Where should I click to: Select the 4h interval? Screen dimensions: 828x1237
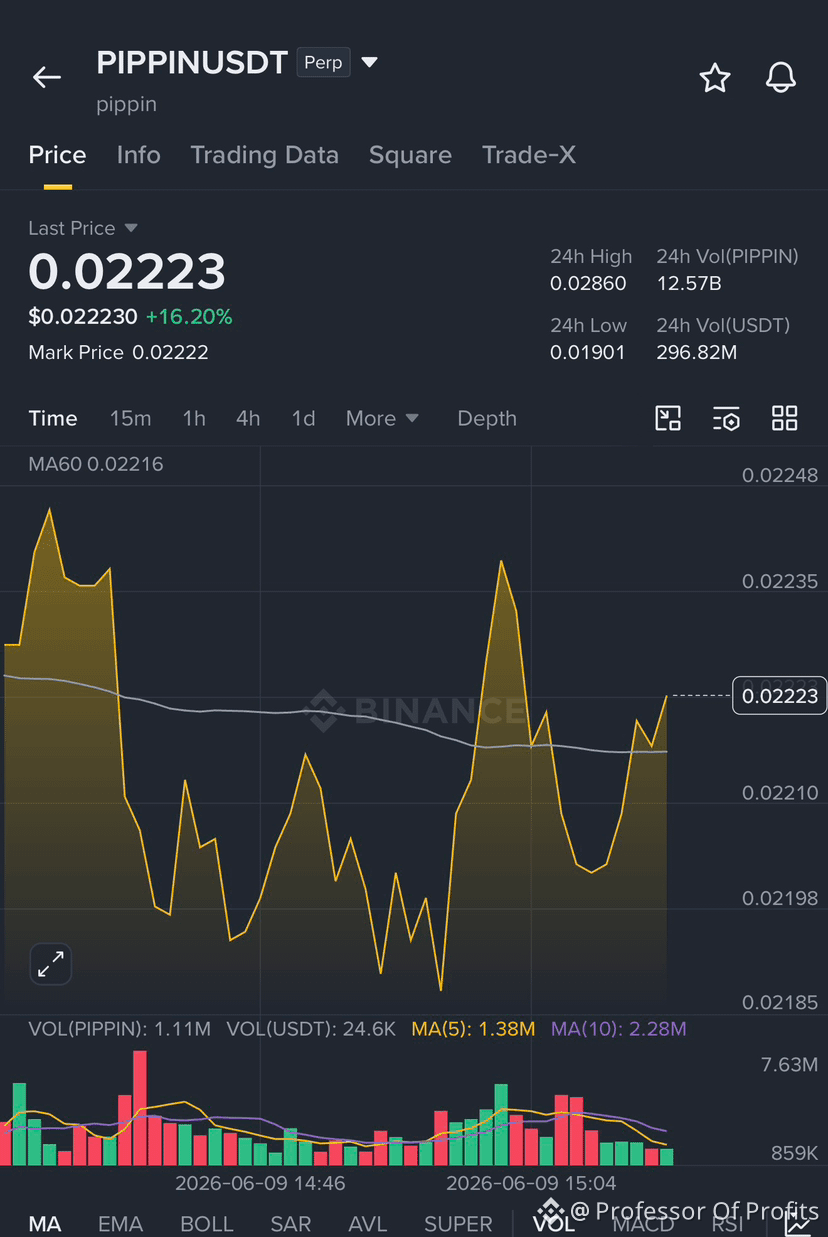coord(248,418)
